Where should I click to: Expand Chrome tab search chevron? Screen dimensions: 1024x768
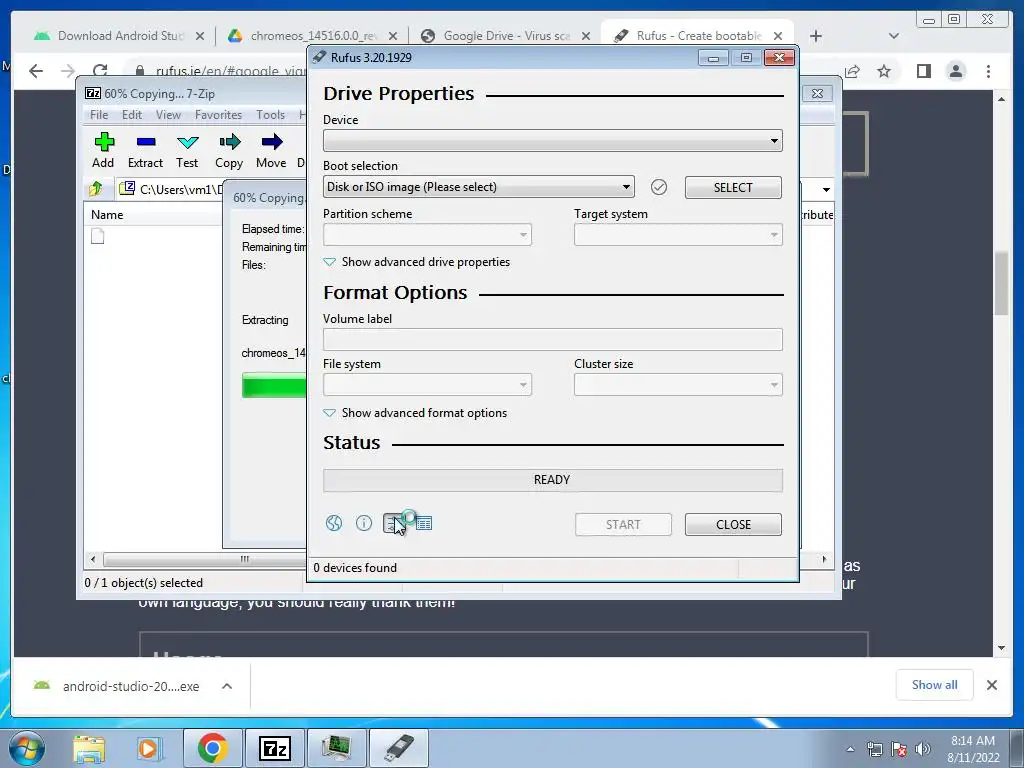[x=894, y=36]
